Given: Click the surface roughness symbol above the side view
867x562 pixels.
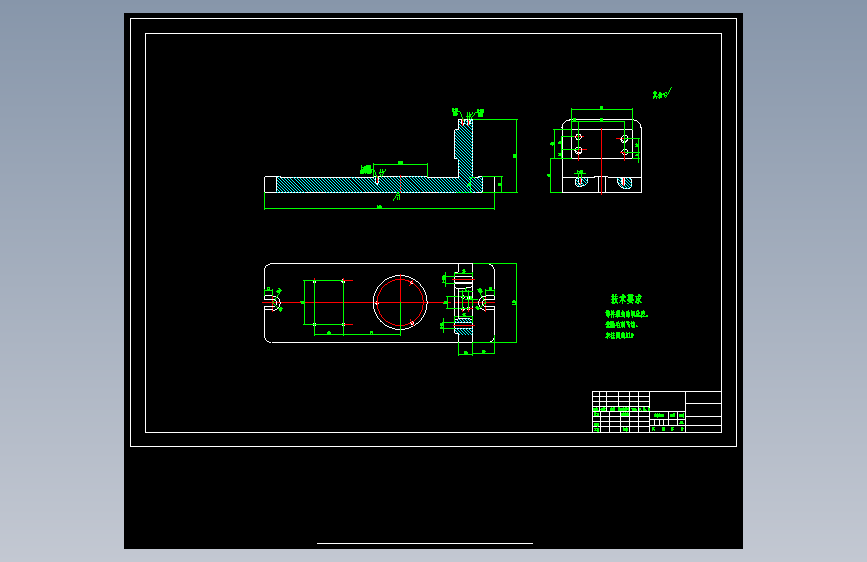Looking at the screenshot, I should [662, 93].
